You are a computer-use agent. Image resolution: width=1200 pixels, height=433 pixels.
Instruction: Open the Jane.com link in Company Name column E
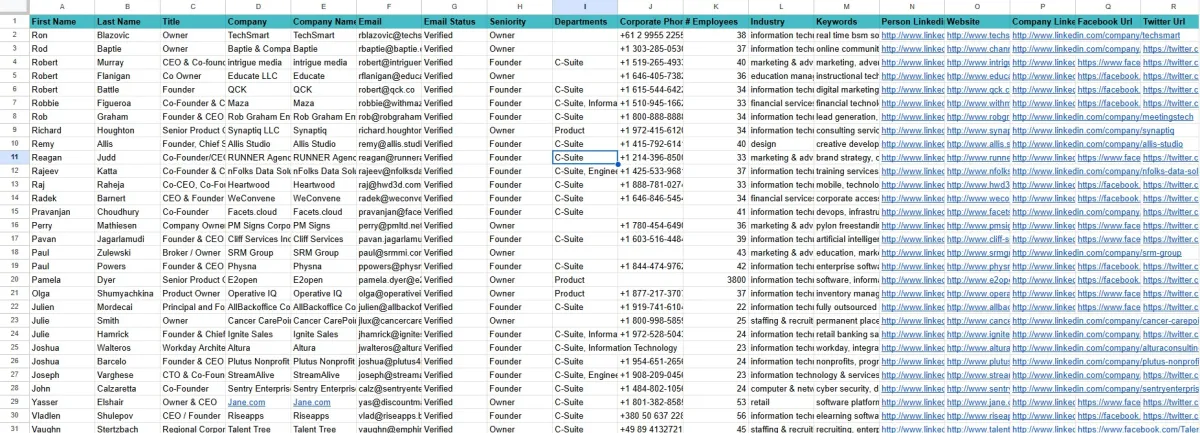click(x=312, y=402)
